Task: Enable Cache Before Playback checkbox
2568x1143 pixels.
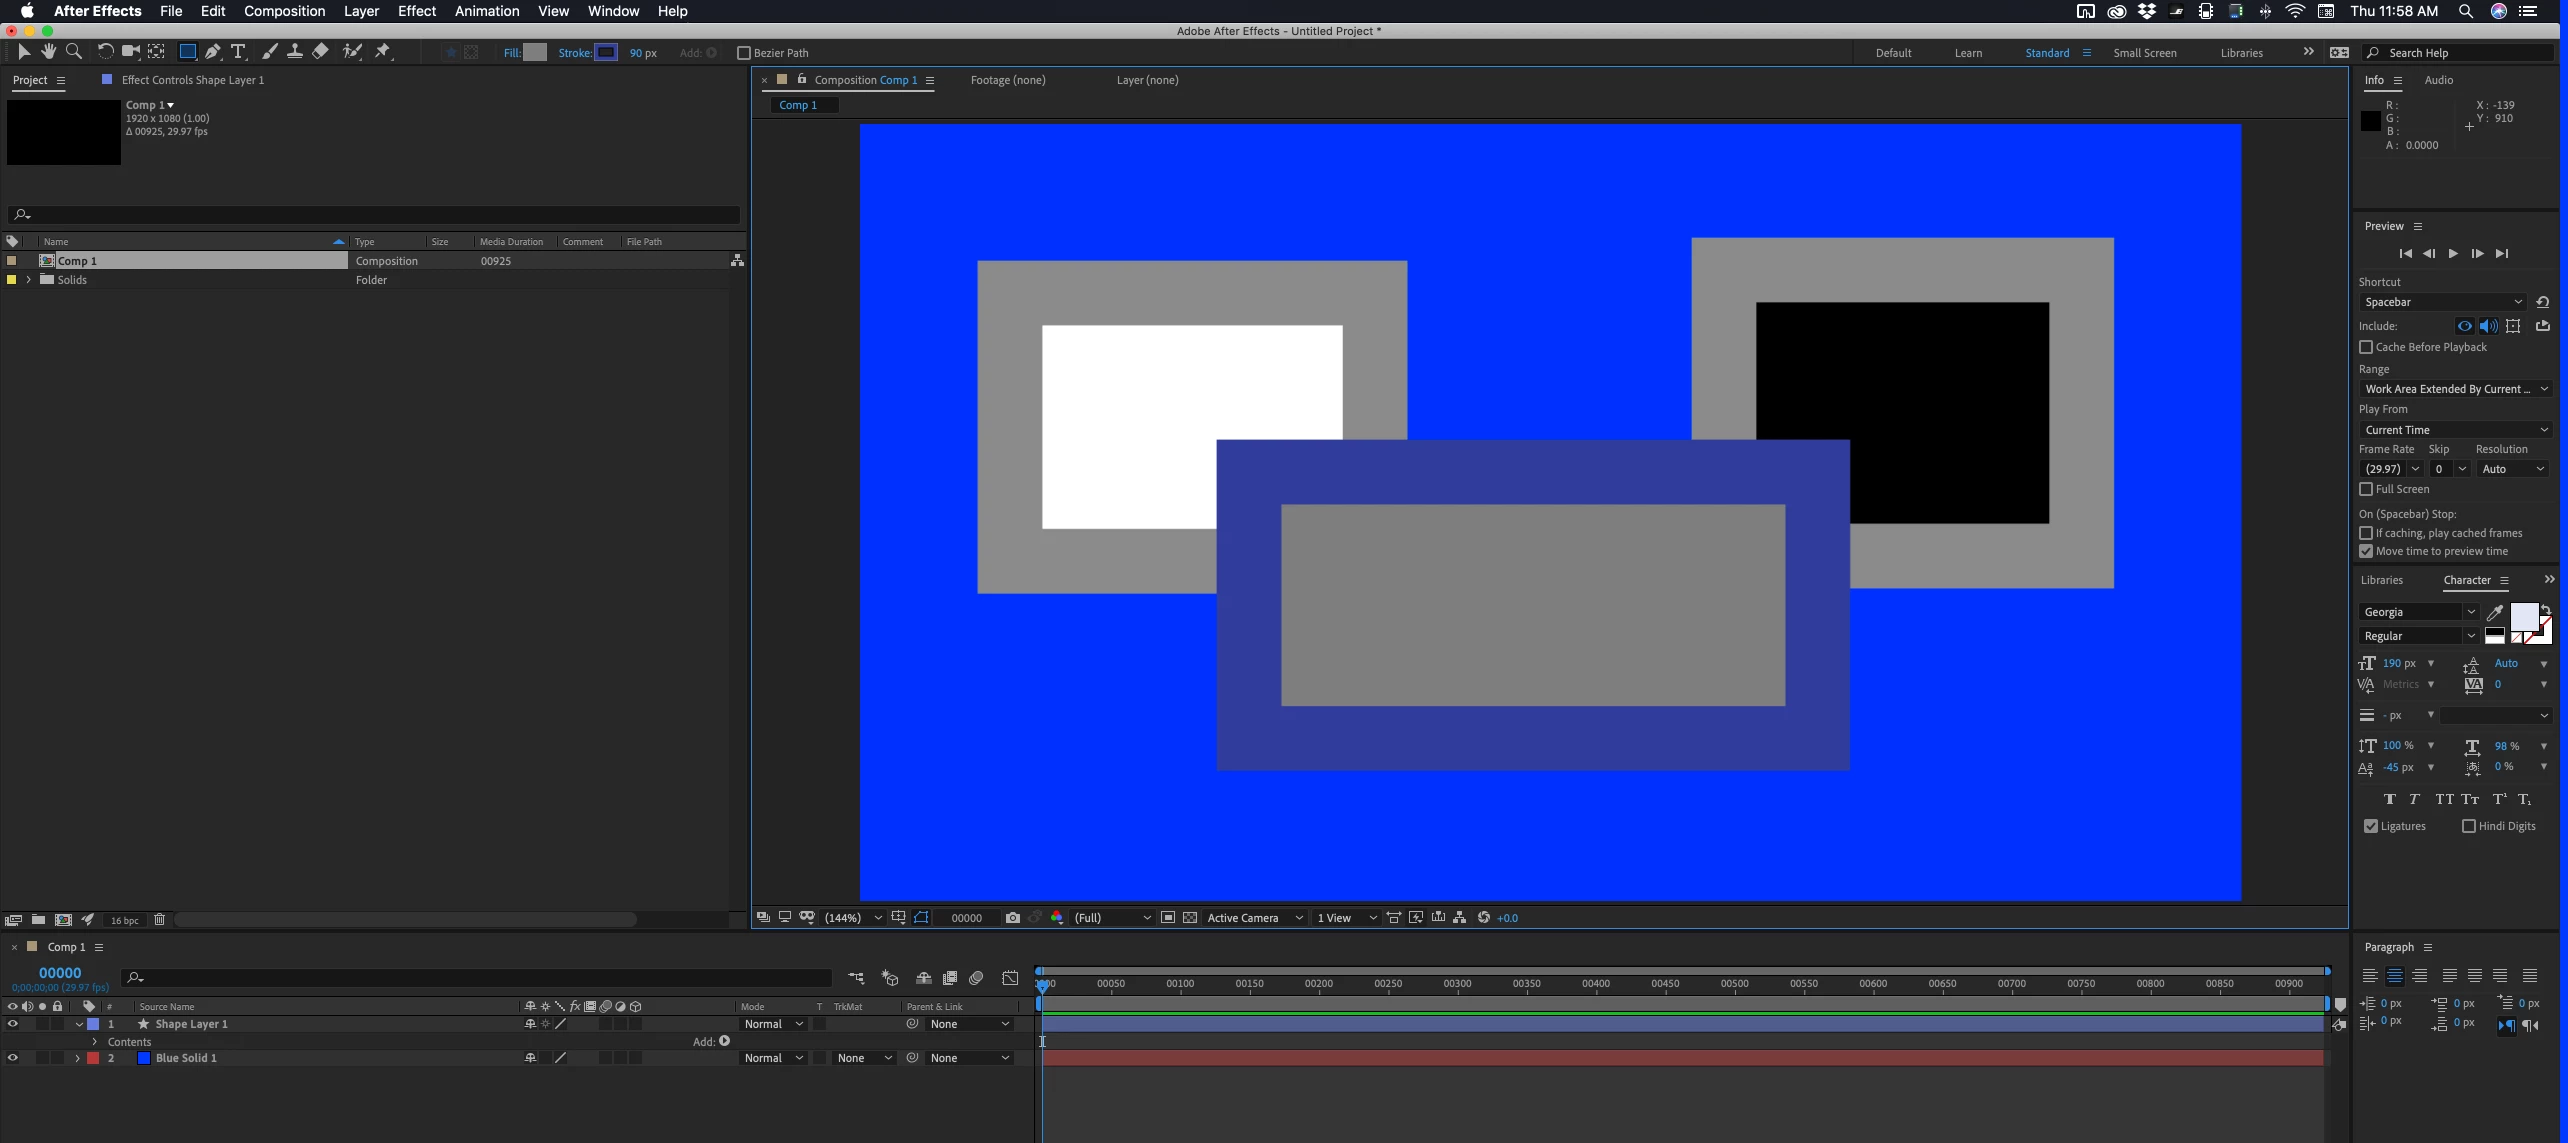Action: [2366, 347]
